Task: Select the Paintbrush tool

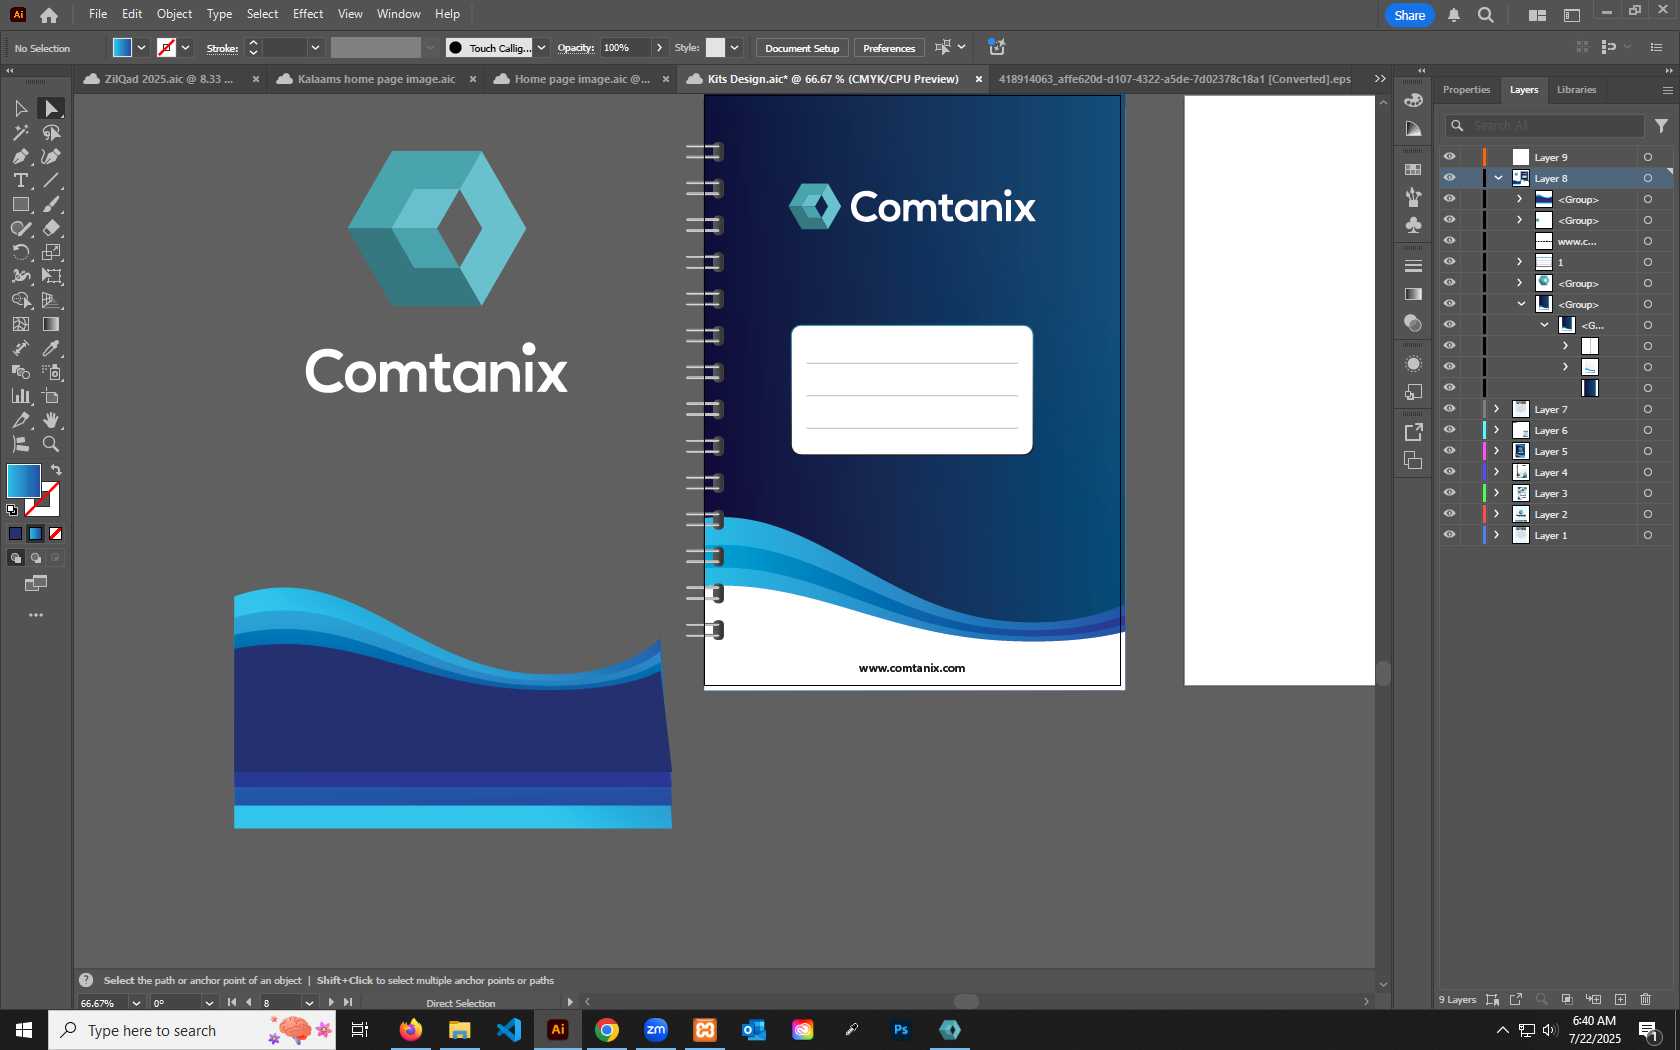Action: click(x=51, y=204)
